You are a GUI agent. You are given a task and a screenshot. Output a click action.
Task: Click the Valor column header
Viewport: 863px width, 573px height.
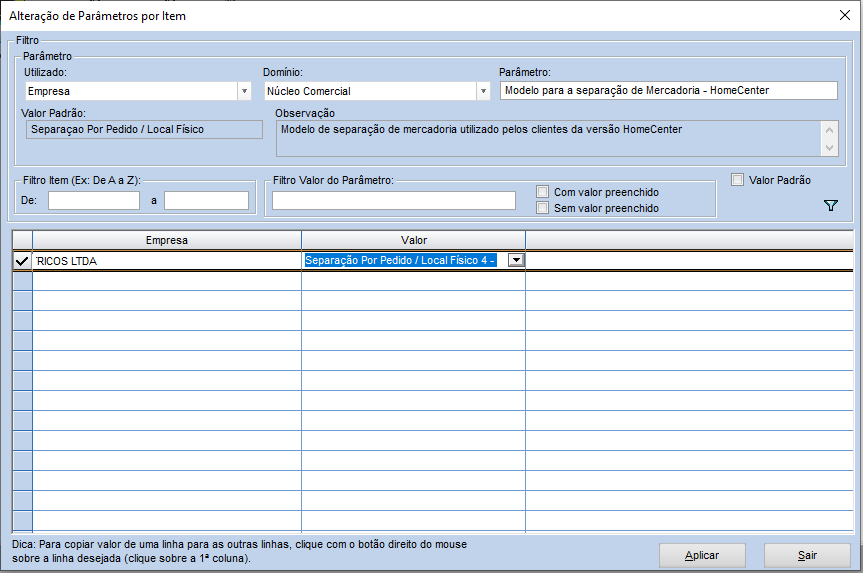(413, 240)
